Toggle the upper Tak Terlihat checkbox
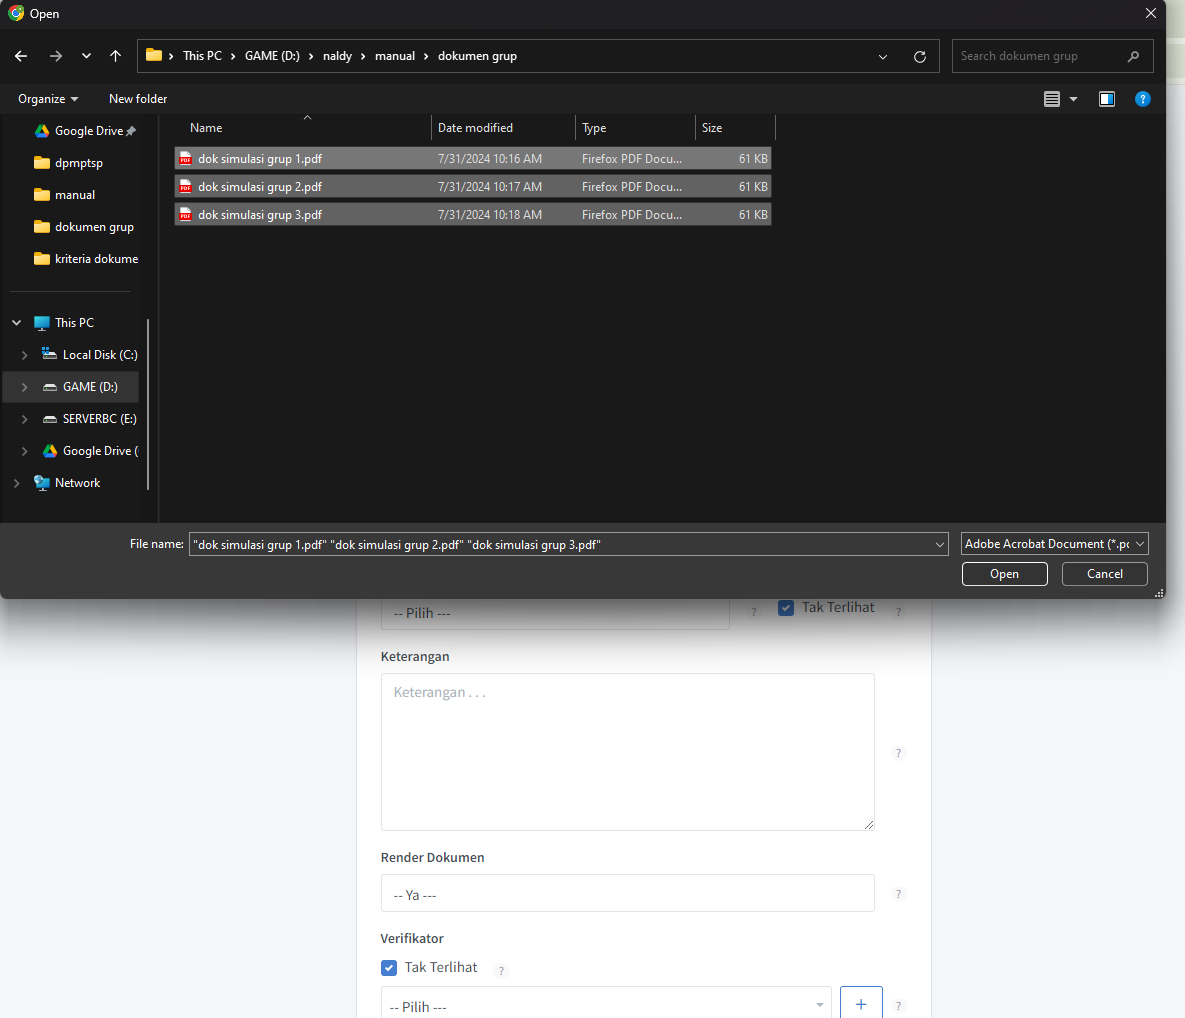1185x1018 pixels. point(786,607)
